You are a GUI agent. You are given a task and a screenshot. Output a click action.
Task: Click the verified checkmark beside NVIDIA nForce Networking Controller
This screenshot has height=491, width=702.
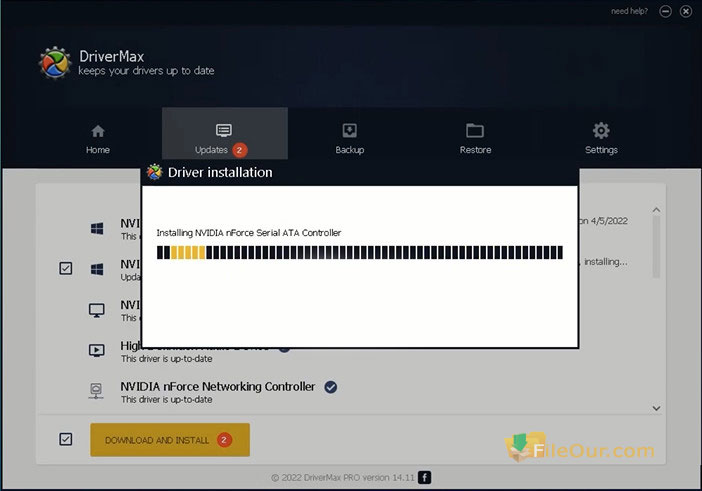331,387
